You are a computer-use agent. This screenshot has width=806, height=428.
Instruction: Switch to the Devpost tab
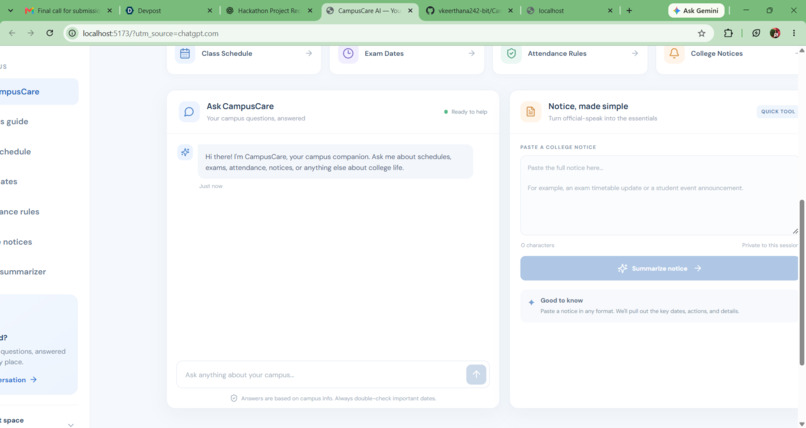click(170, 10)
